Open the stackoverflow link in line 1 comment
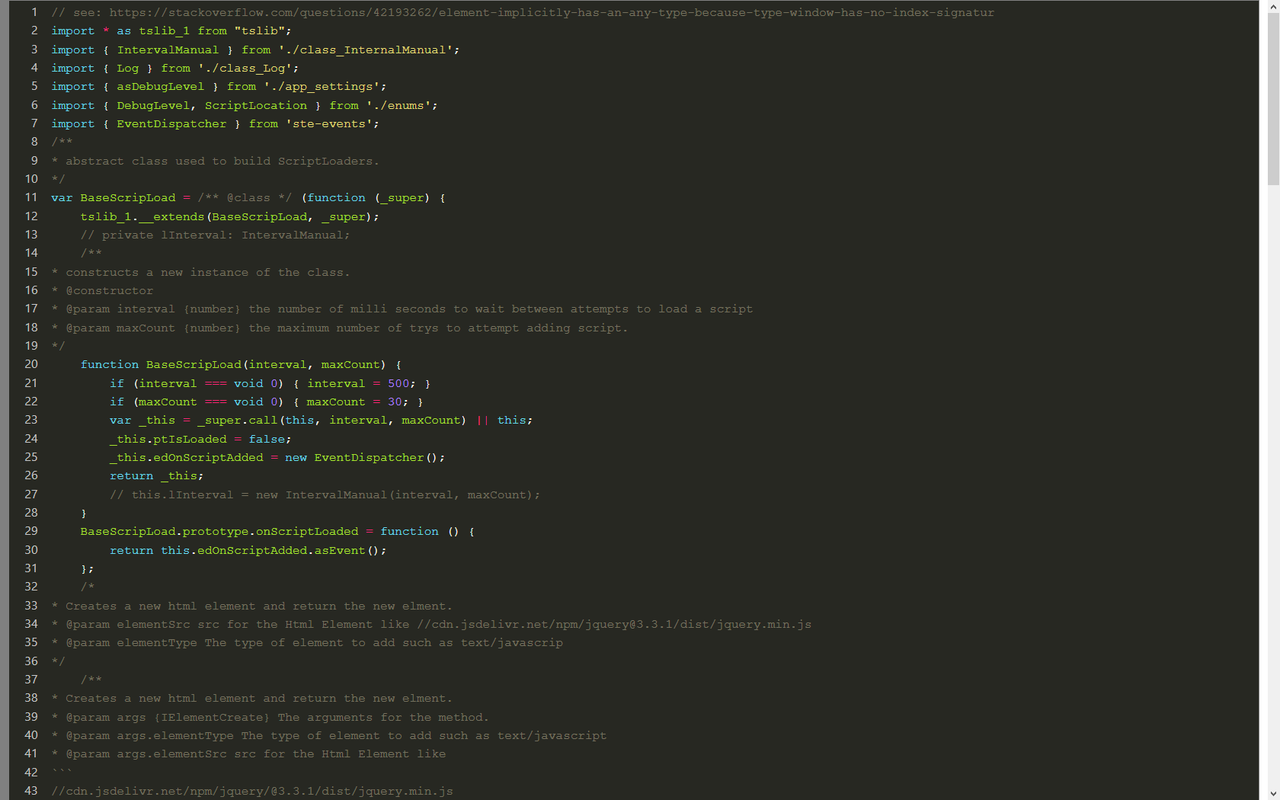This screenshot has width=1280, height=800. click(x=550, y=12)
